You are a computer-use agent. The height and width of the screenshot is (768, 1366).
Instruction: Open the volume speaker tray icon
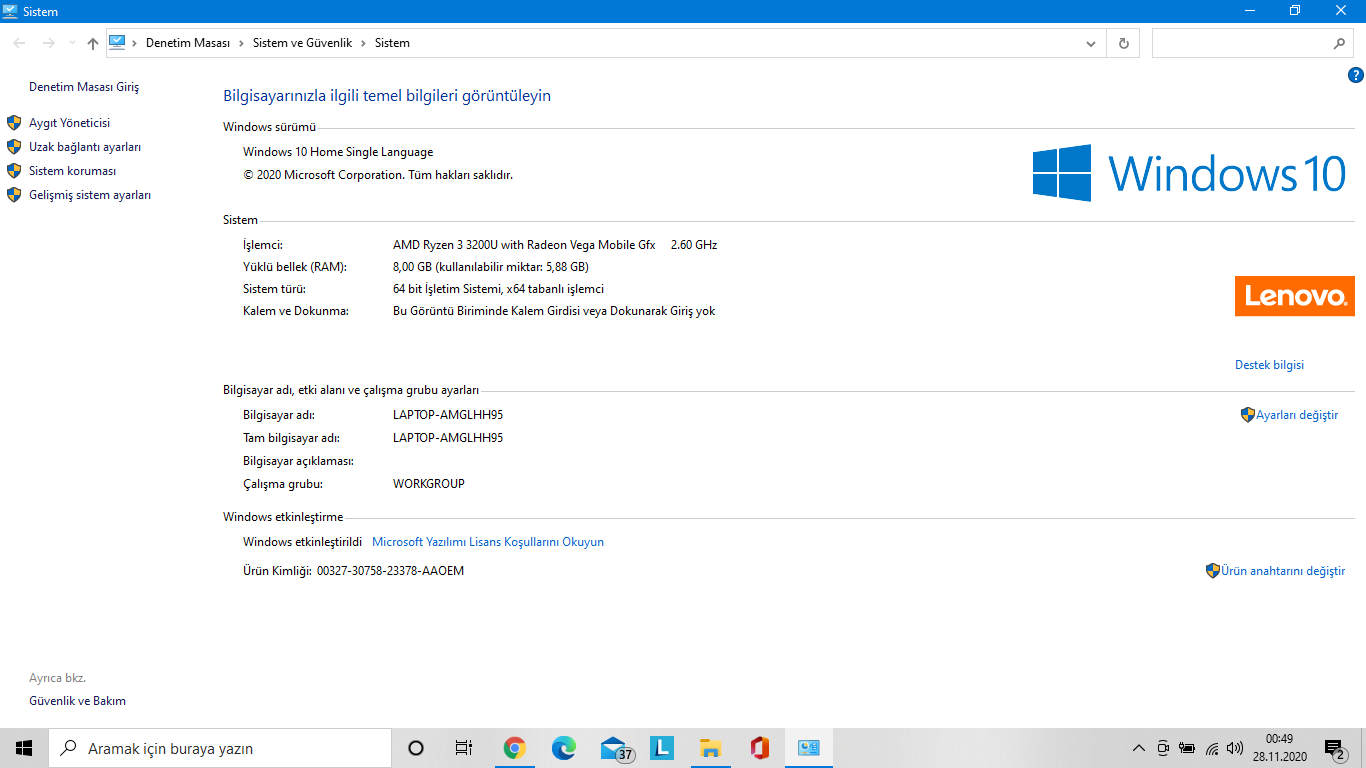[x=1235, y=748]
